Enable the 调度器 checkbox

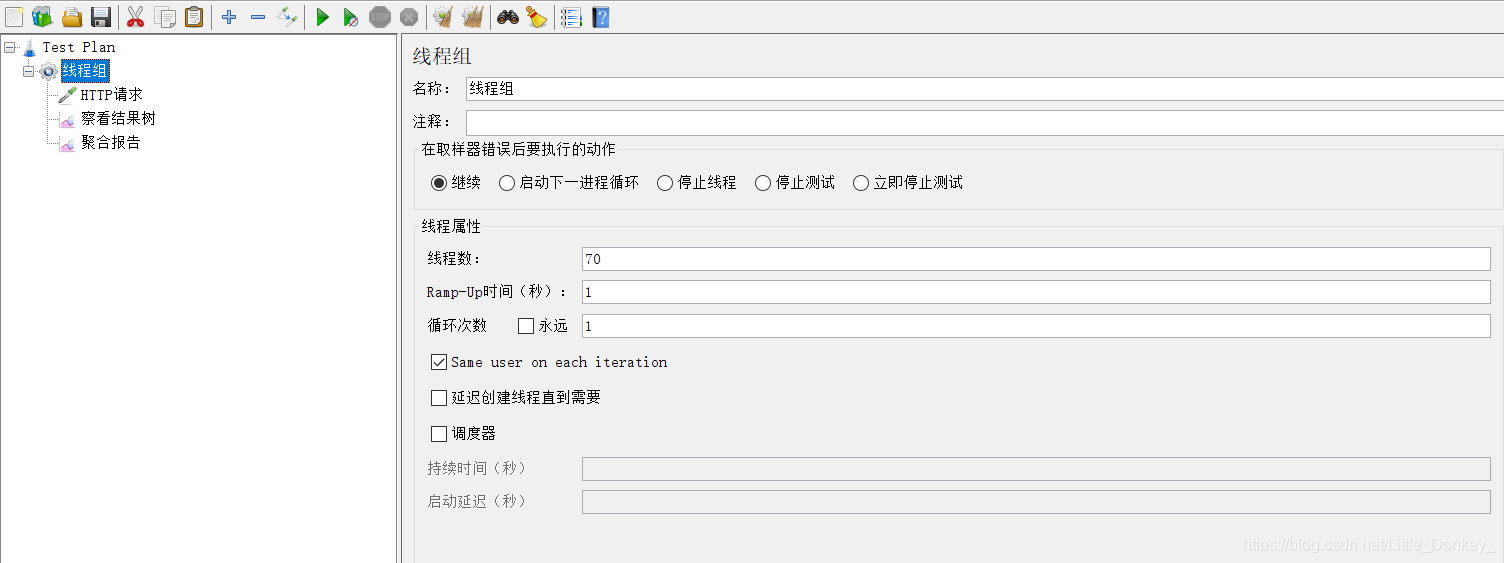tap(439, 434)
